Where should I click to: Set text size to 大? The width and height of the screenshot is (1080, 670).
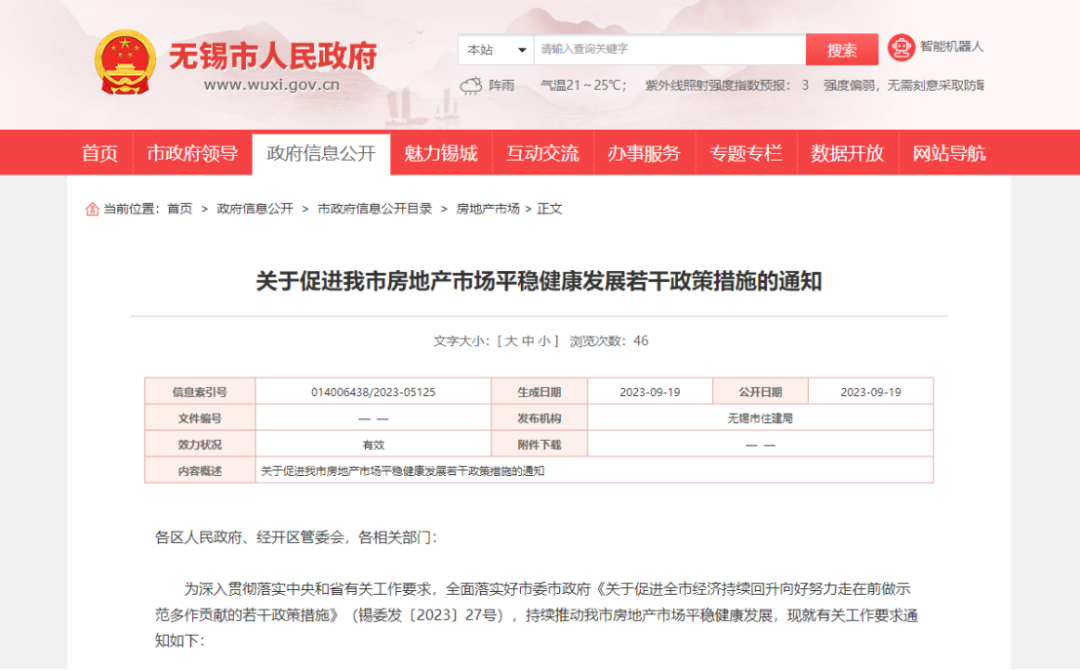coord(512,339)
